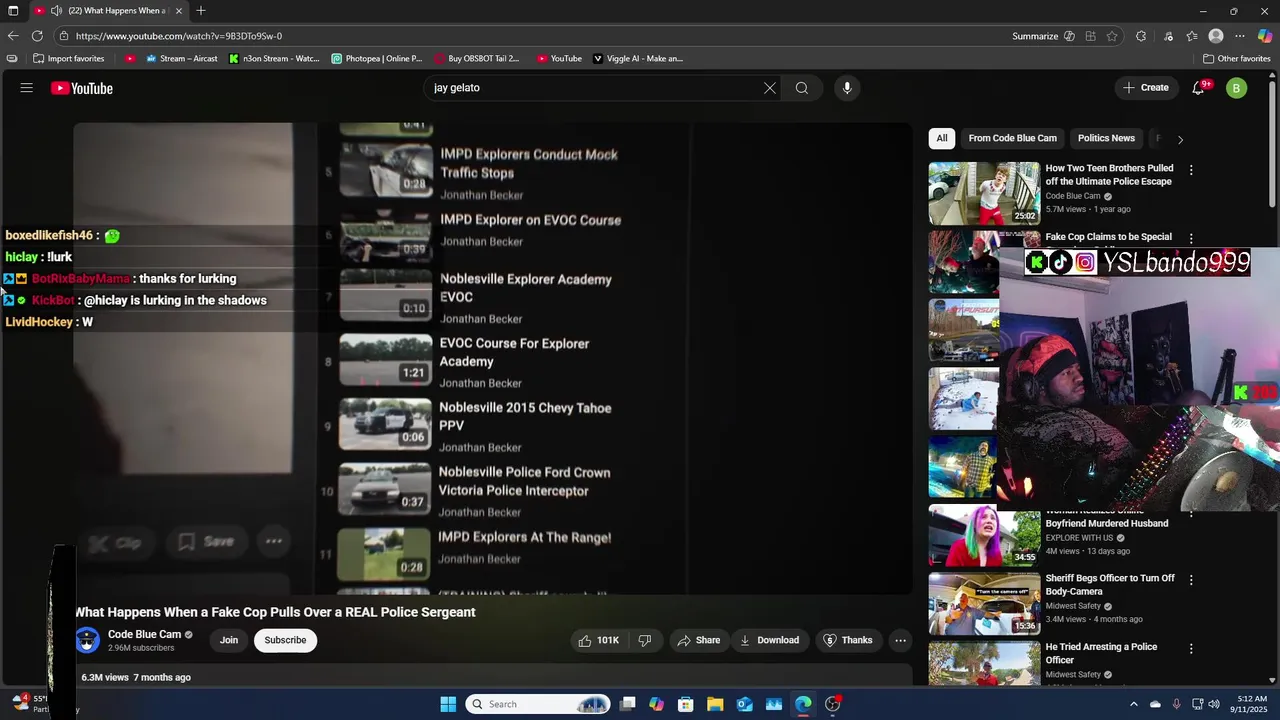The width and height of the screenshot is (1280, 720).
Task: Join the Code Blue Cam channel
Action: [229, 640]
